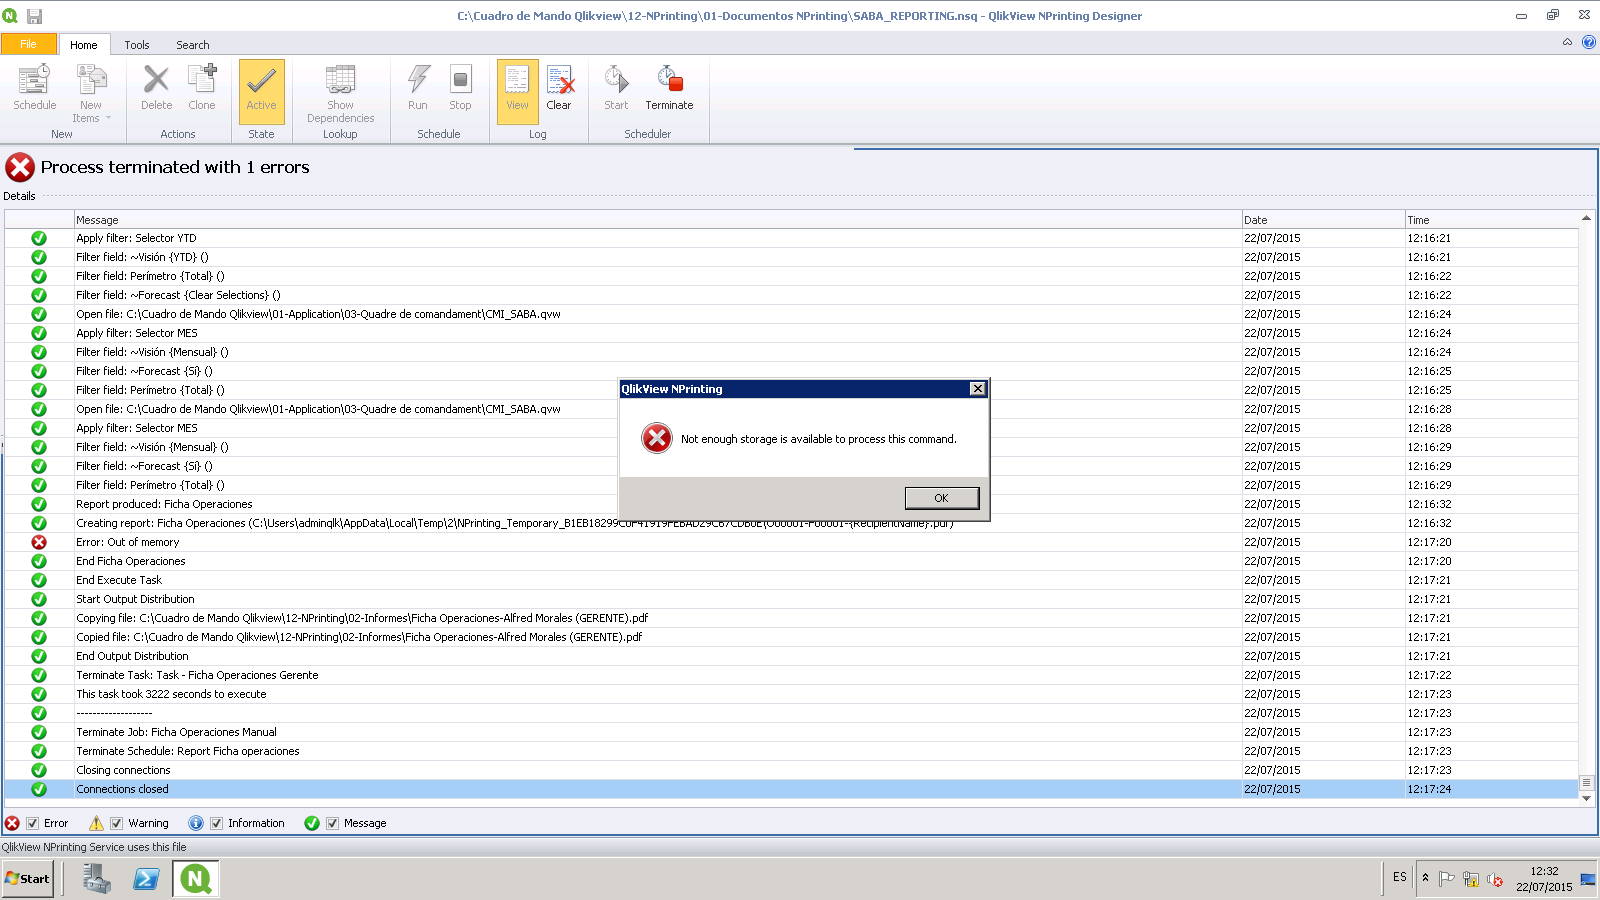
Task: Click the Message column header
Action: tap(657, 220)
